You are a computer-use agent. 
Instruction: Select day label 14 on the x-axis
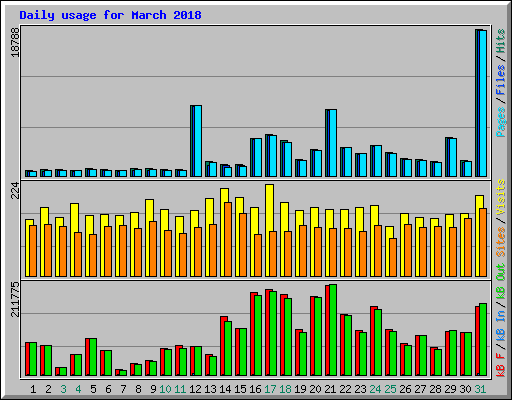(x=225, y=389)
